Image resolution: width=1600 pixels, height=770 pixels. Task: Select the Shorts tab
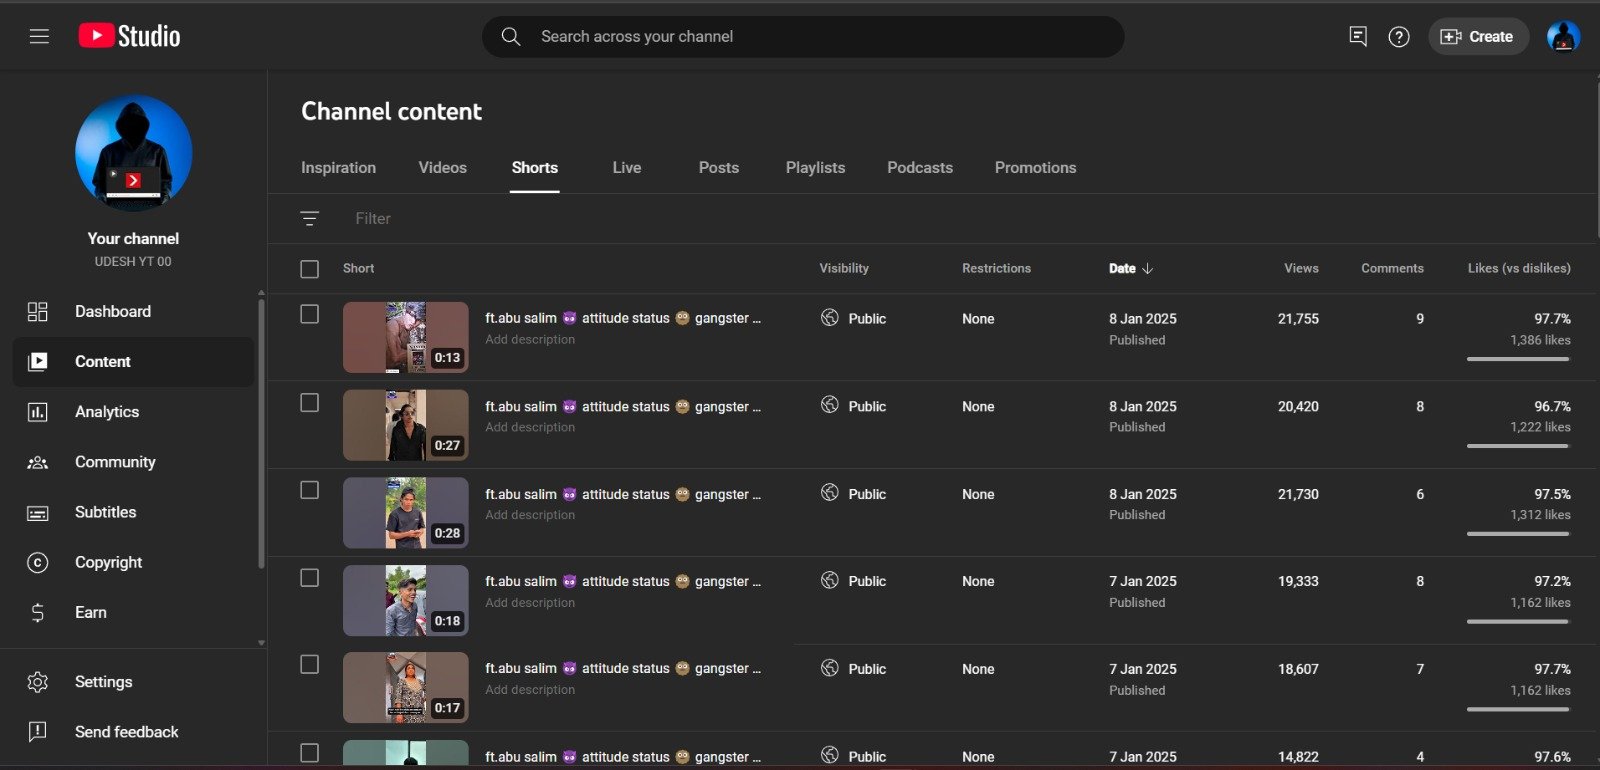(x=535, y=168)
